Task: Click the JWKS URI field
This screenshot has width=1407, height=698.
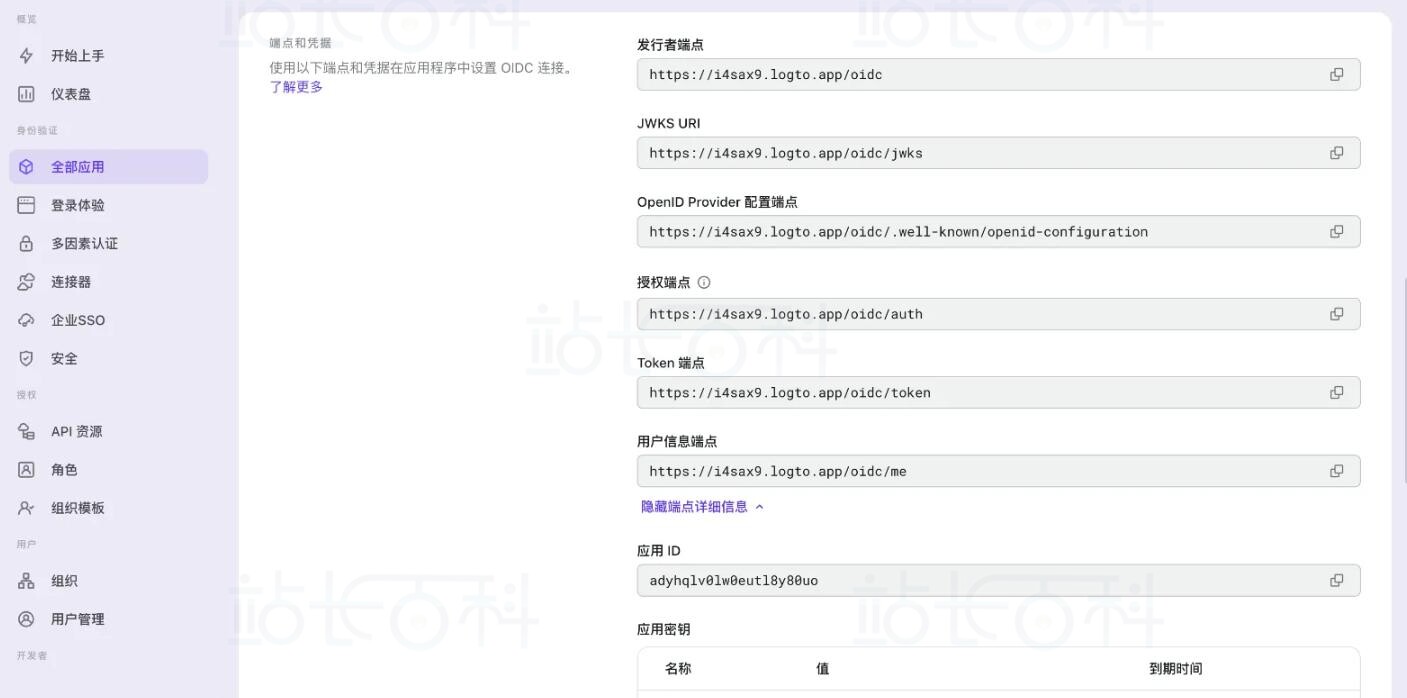Action: 998,153
